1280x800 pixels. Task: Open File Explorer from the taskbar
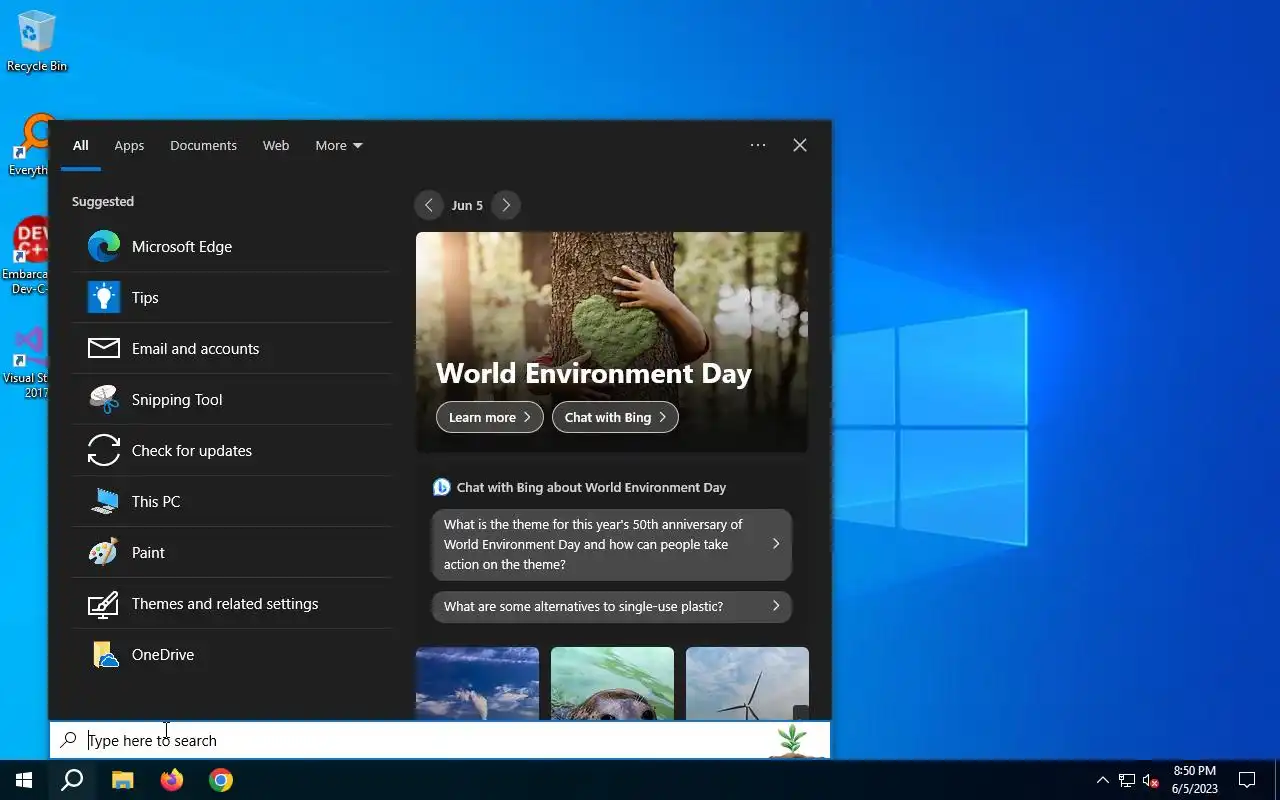pos(122,780)
